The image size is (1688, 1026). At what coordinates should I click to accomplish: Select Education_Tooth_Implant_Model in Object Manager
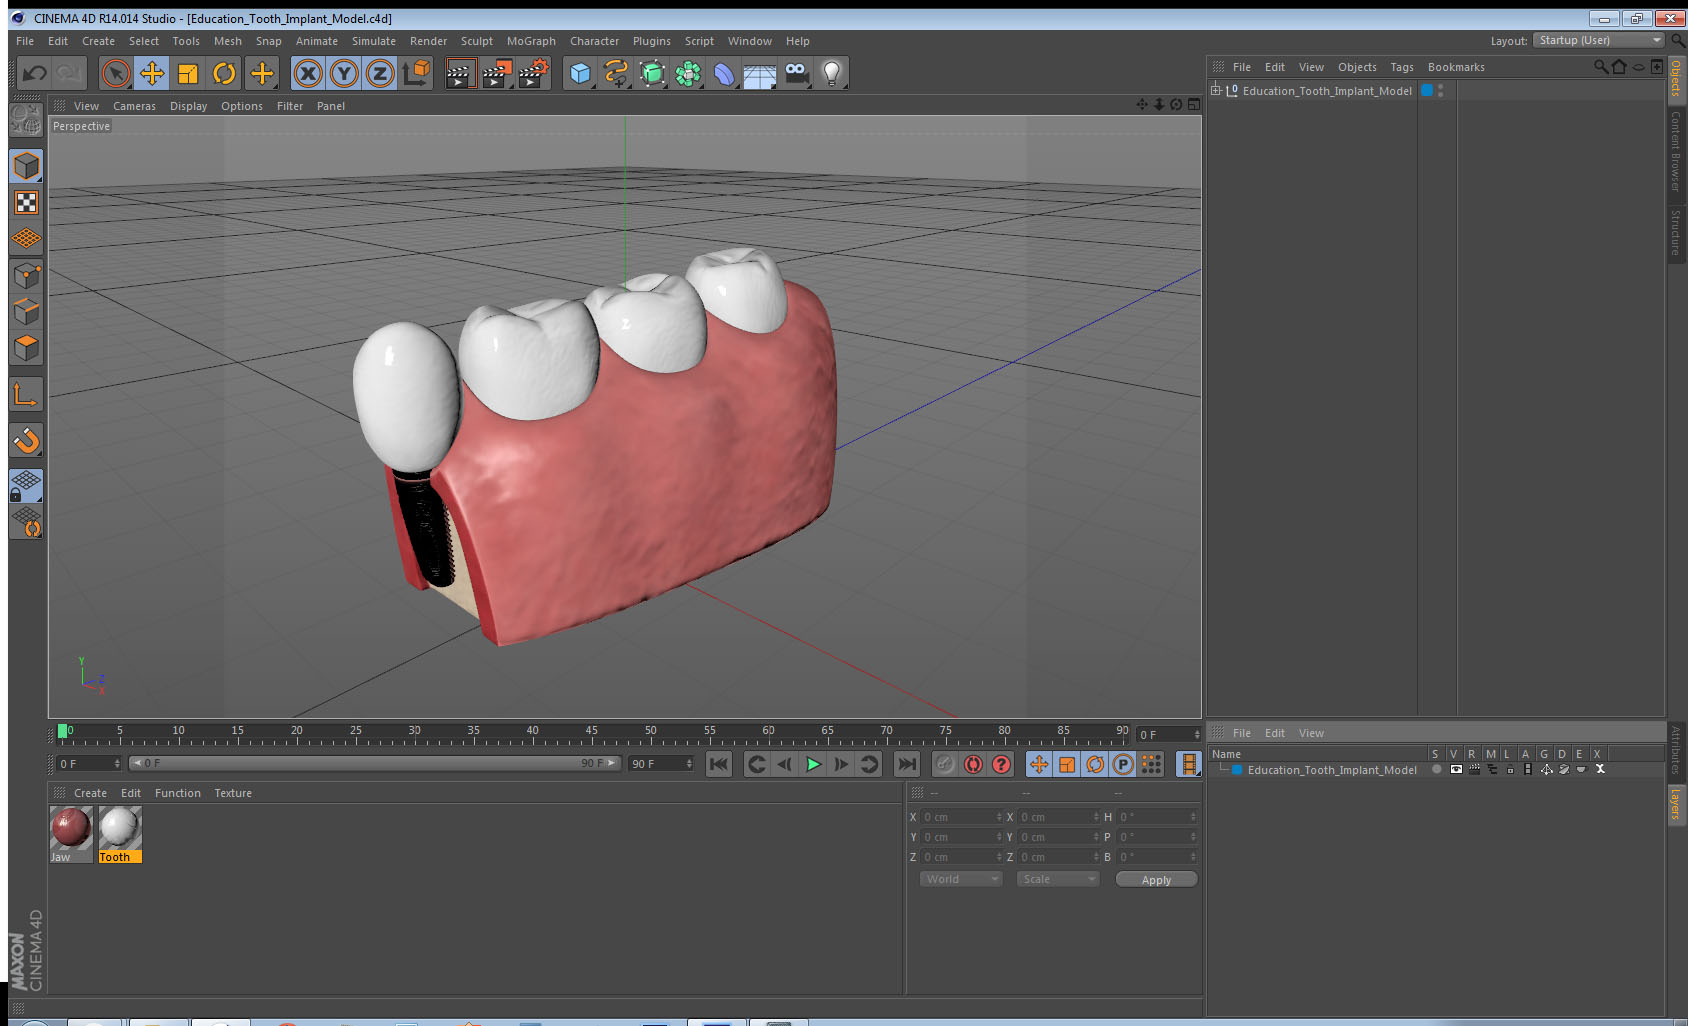(1327, 91)
